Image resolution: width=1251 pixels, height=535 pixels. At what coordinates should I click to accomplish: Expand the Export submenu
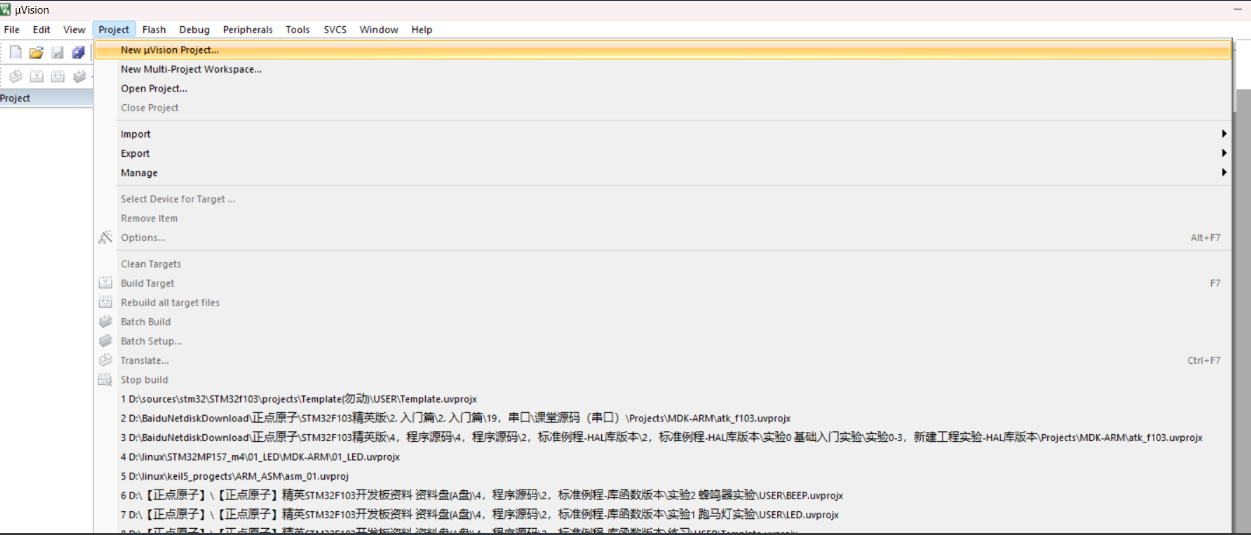click(663, 153)
